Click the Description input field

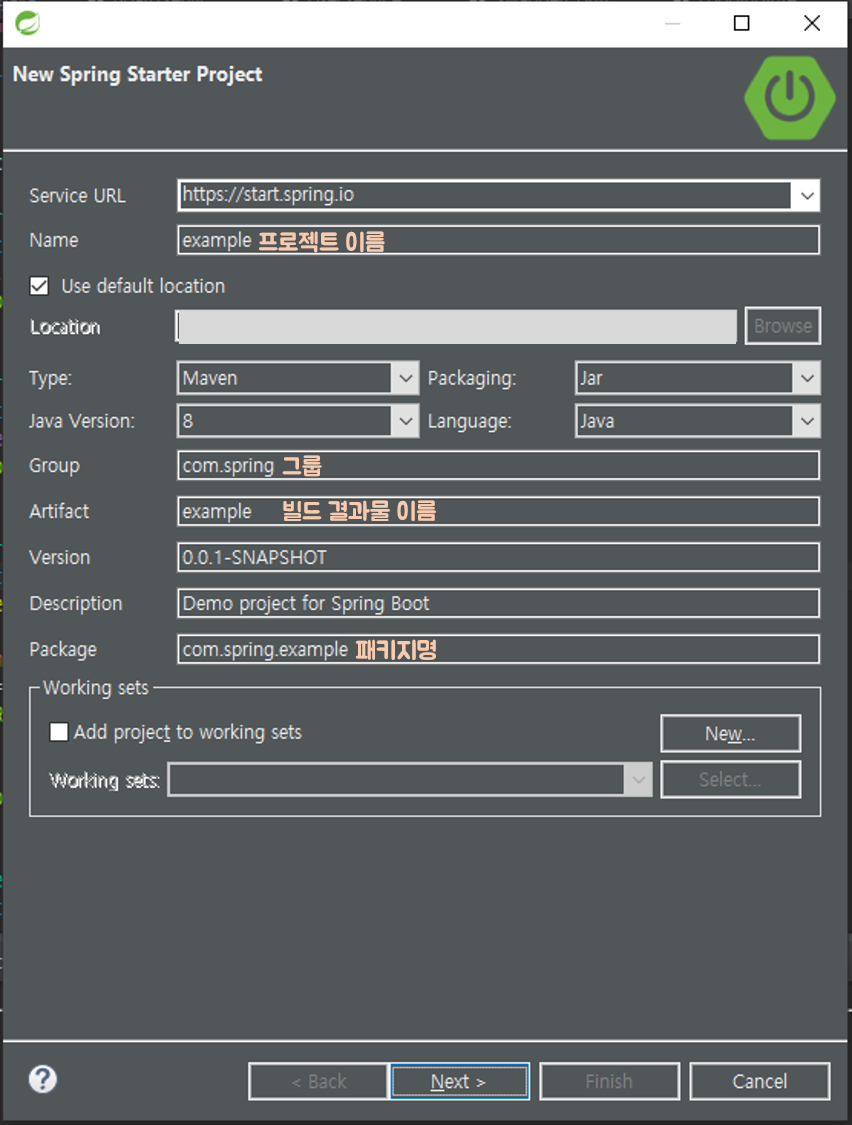[498, 603]
